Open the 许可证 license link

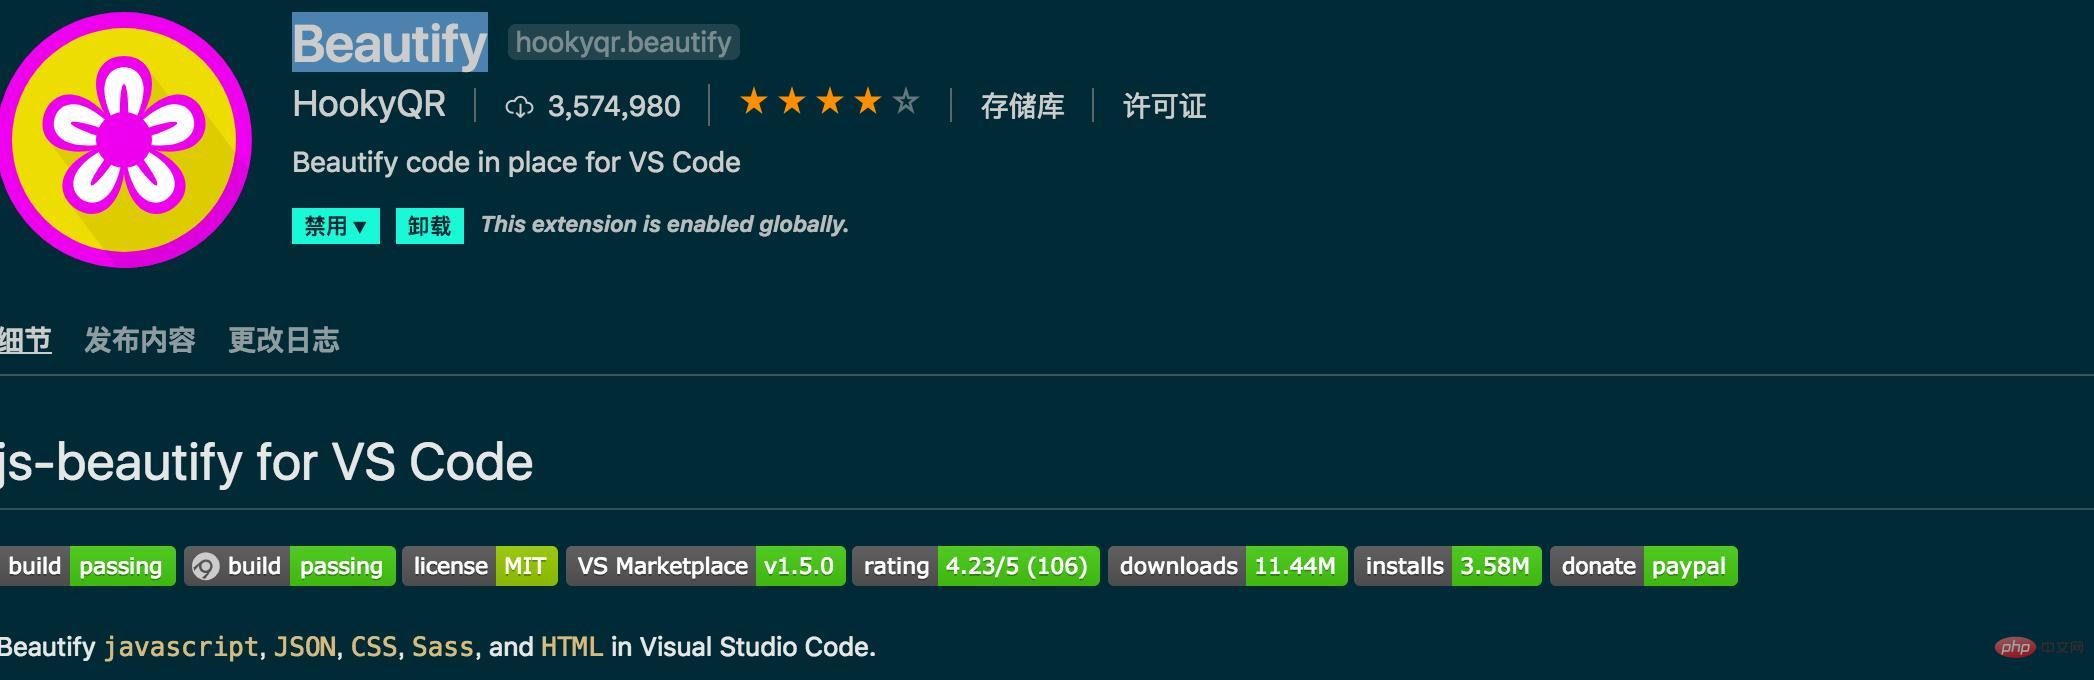pyautogui.click(x=1164, y=106)
